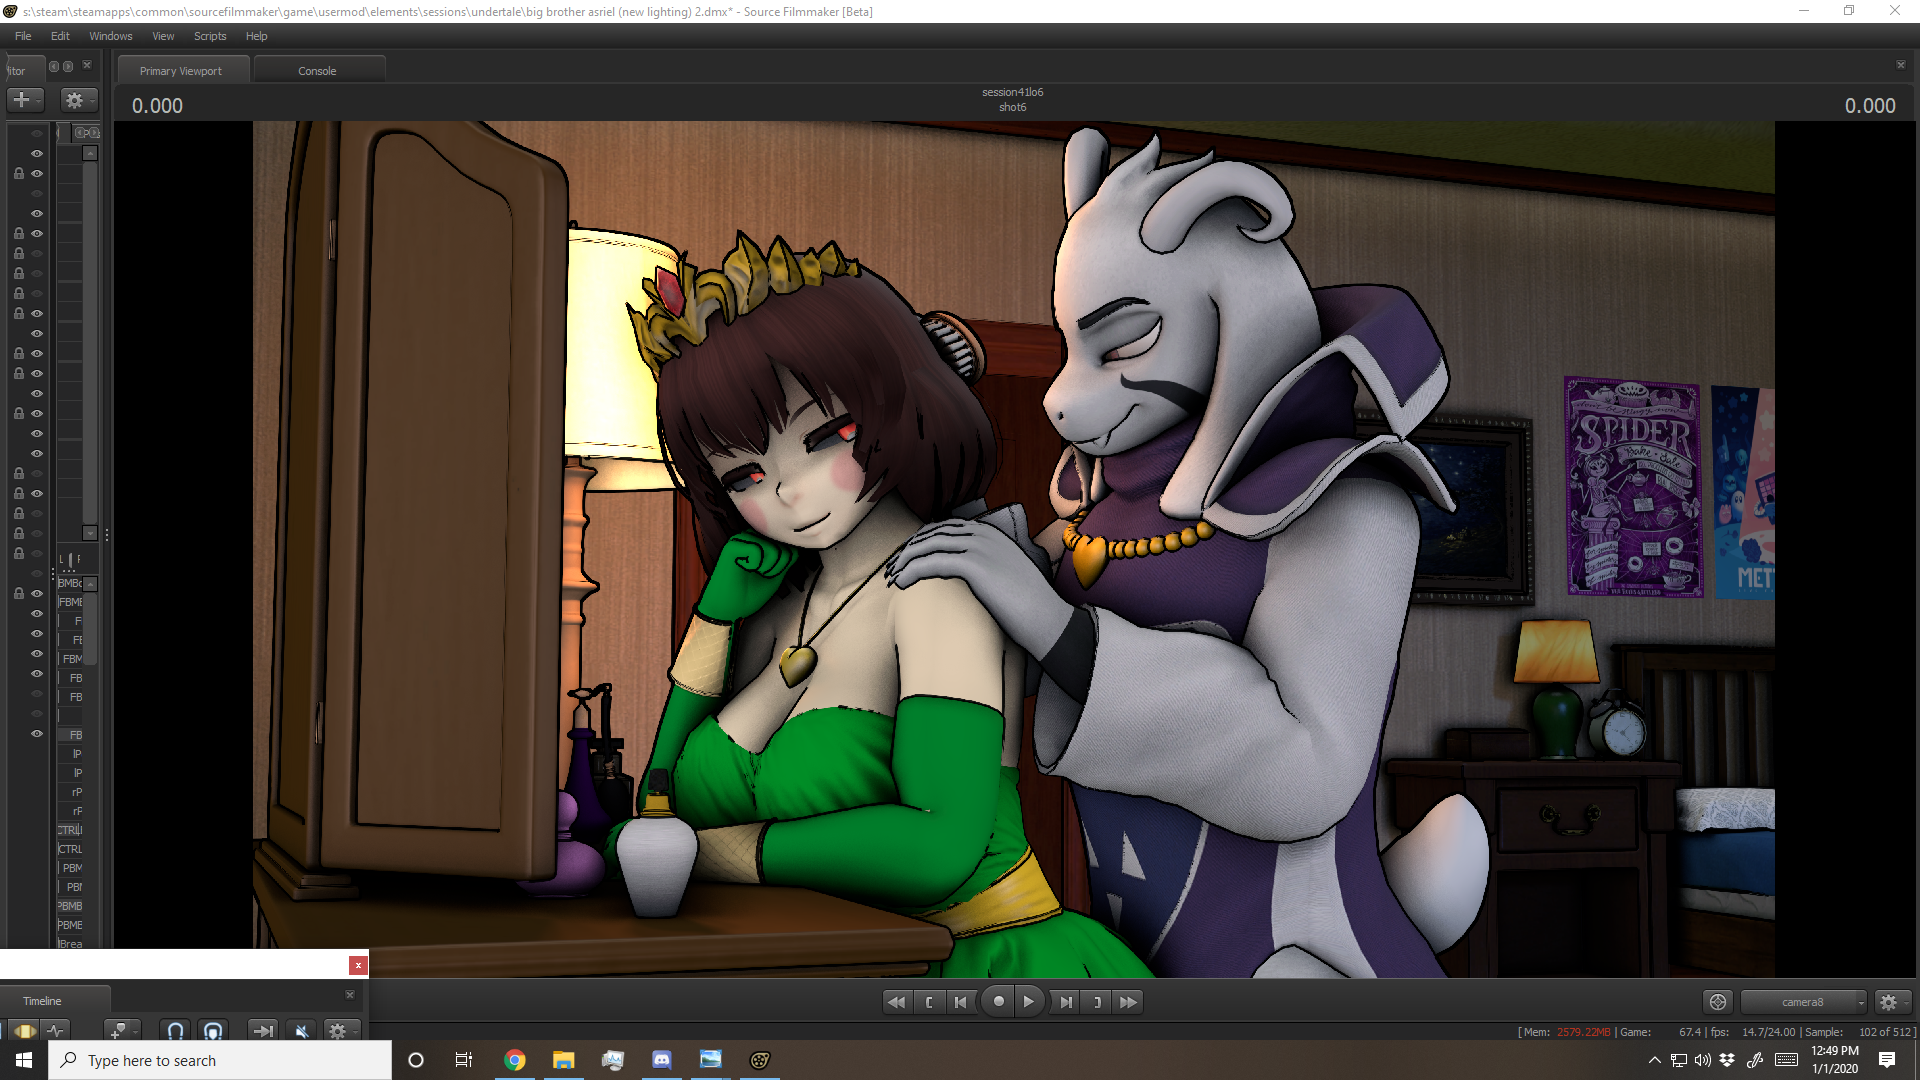Viewport: 1920px width, 1080px height.
Task: Open Cortana from the taskbar
Action: (x=416, y=1060)
